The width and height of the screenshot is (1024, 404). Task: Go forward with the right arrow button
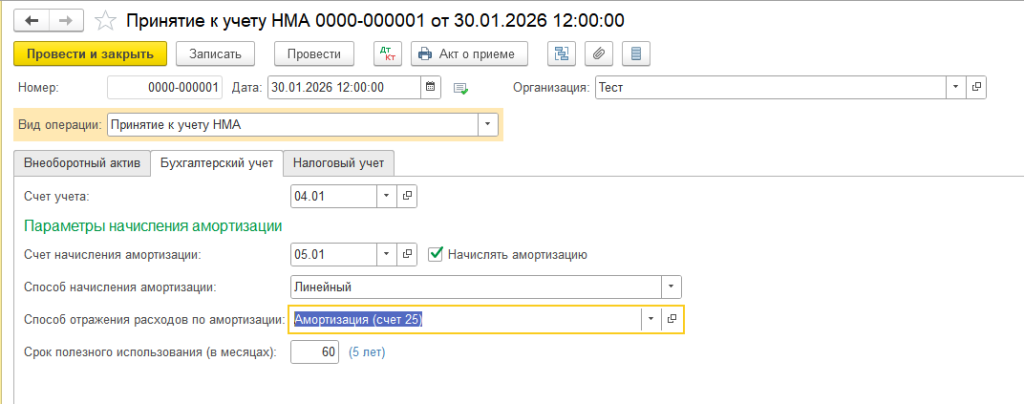pyautogui.click(x=68, y=21)
